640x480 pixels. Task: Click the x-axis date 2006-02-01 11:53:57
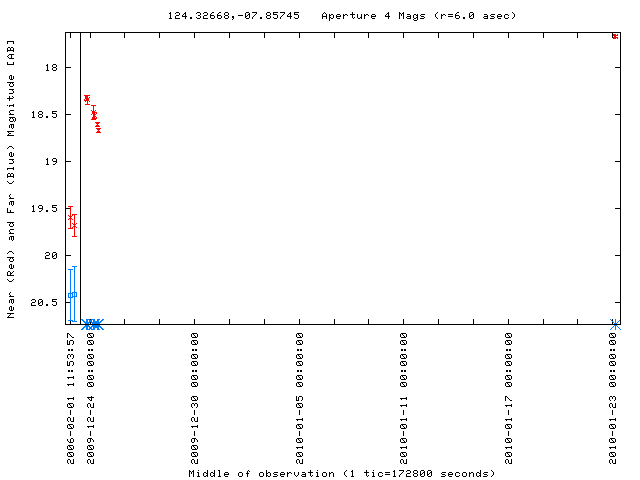tap(71, 398)
